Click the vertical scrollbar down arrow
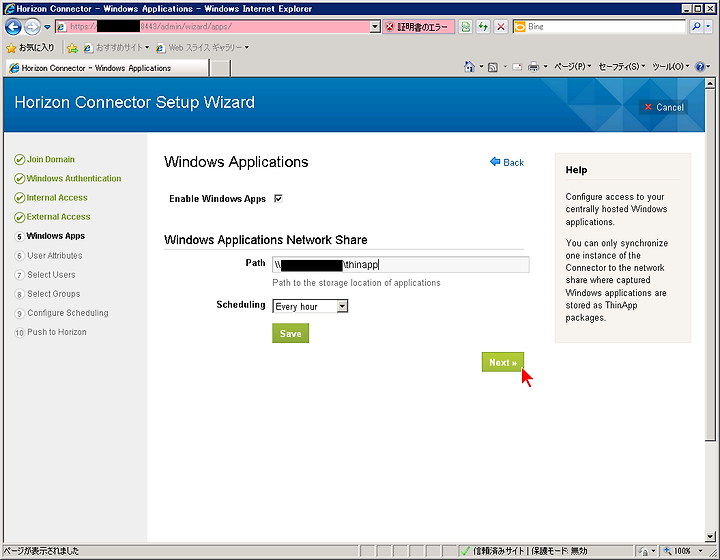The height and width of the screenshot is (560, 720). point(710,536)
